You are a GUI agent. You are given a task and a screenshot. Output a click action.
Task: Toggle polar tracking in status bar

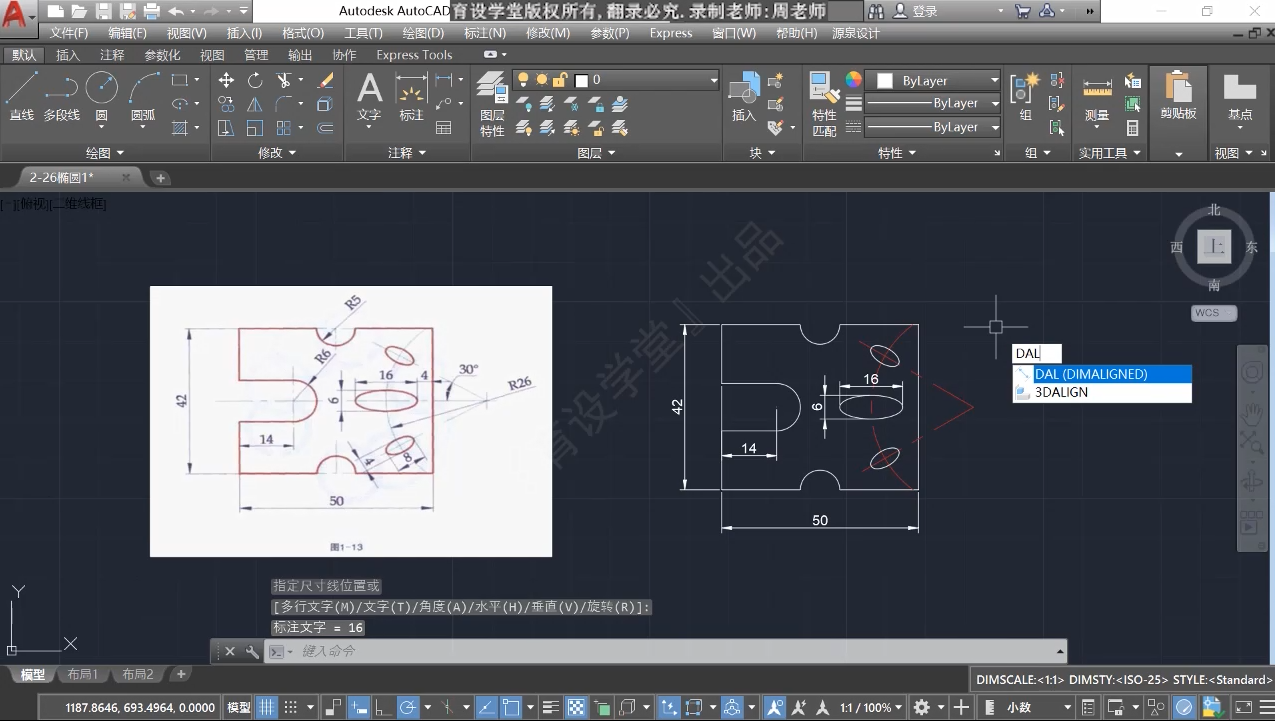[x=408, y=707]
